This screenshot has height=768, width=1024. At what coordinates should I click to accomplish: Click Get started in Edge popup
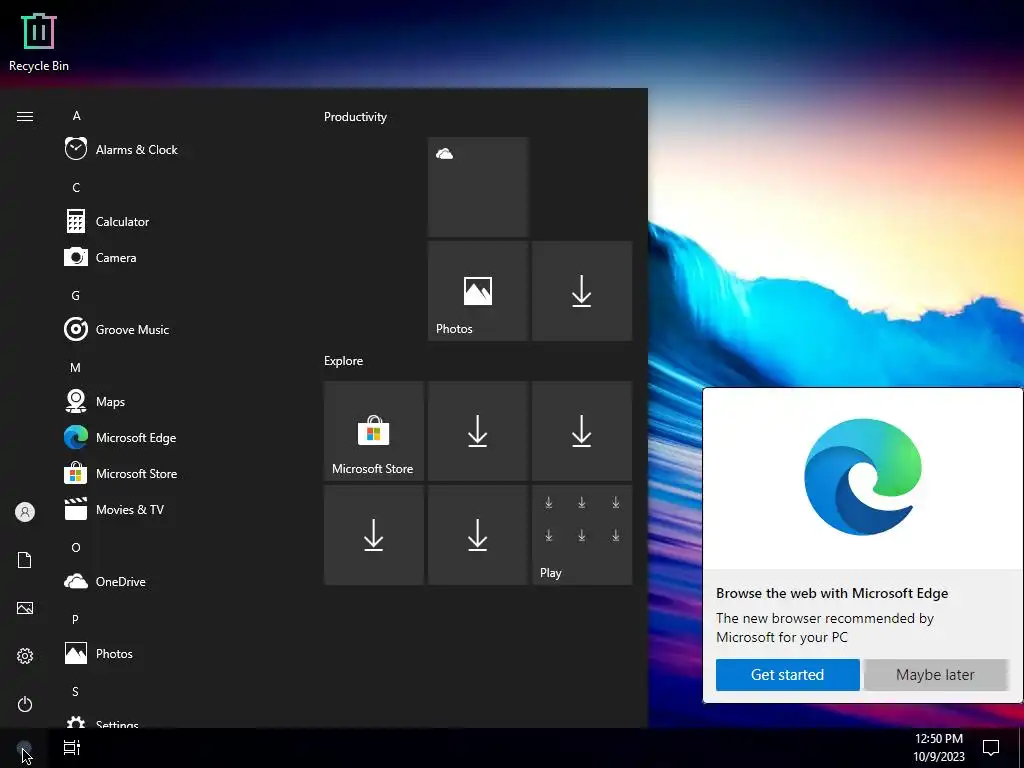coord(788,675)
